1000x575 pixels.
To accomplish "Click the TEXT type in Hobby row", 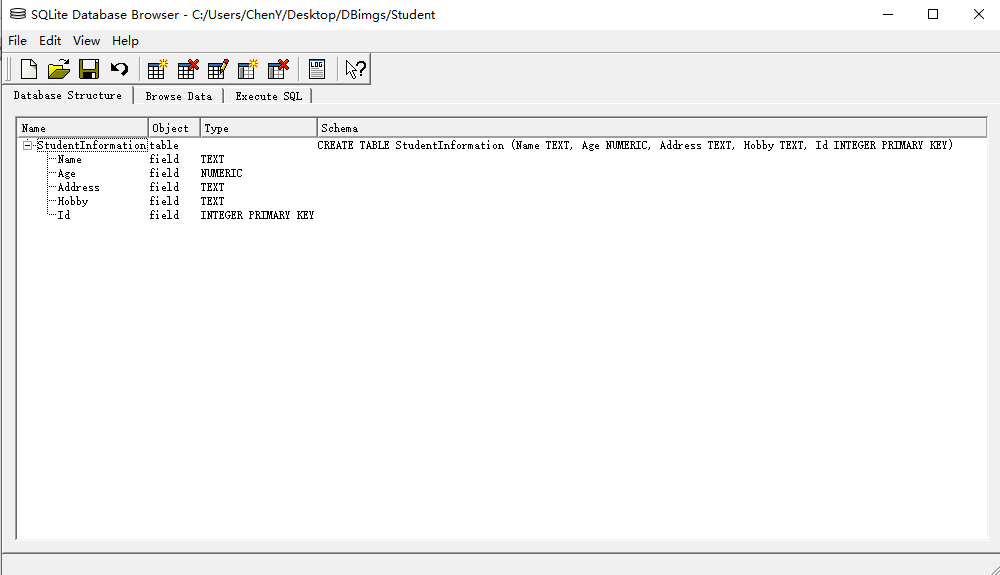I will pyautogui.click(x=212, y=201).
